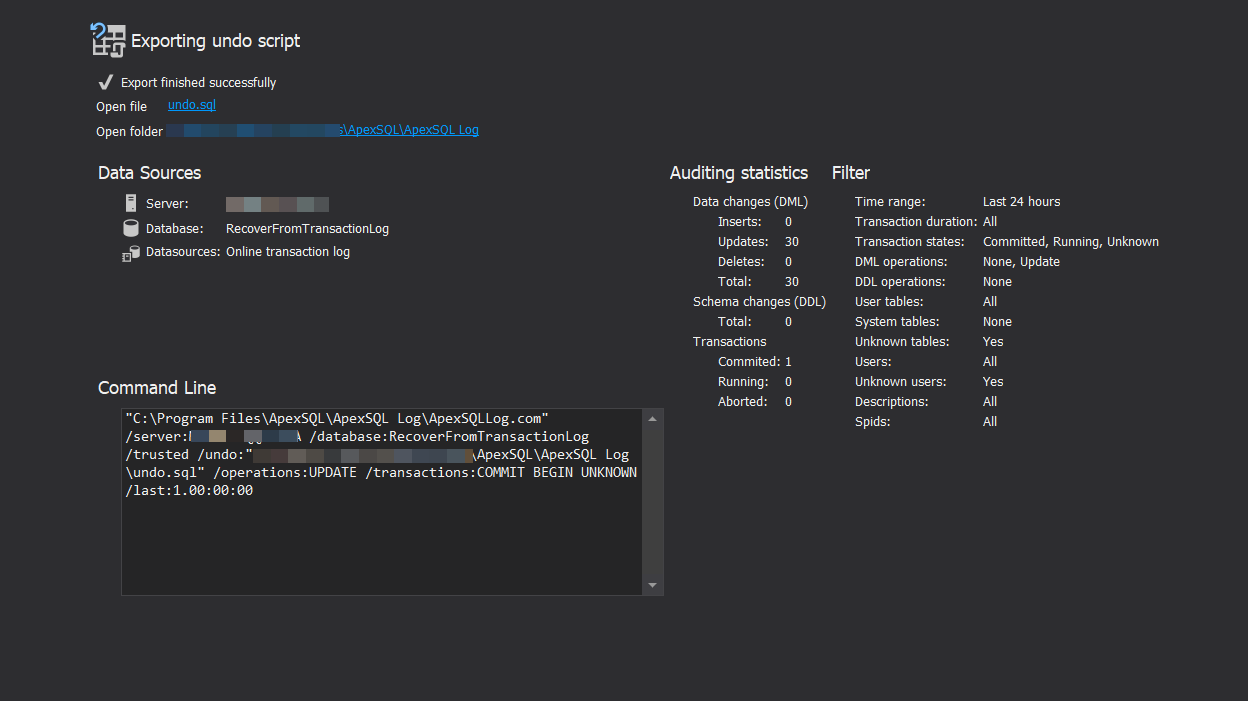
Task: Click the Command Line scrollbar track
Action: (652, 500)
